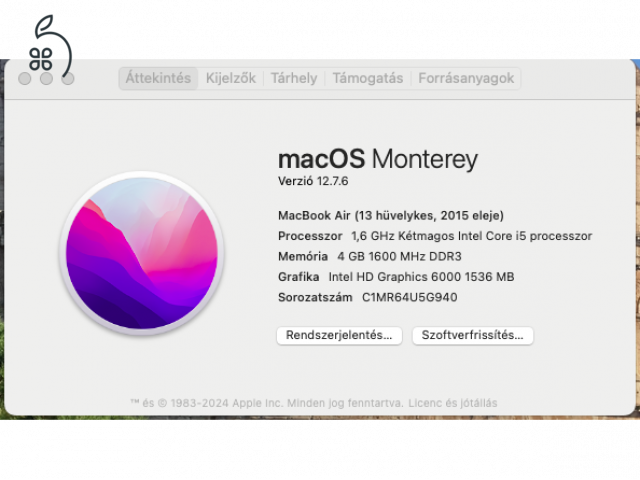Open Szoftverfrissítés... for software updates

[472, 335]
